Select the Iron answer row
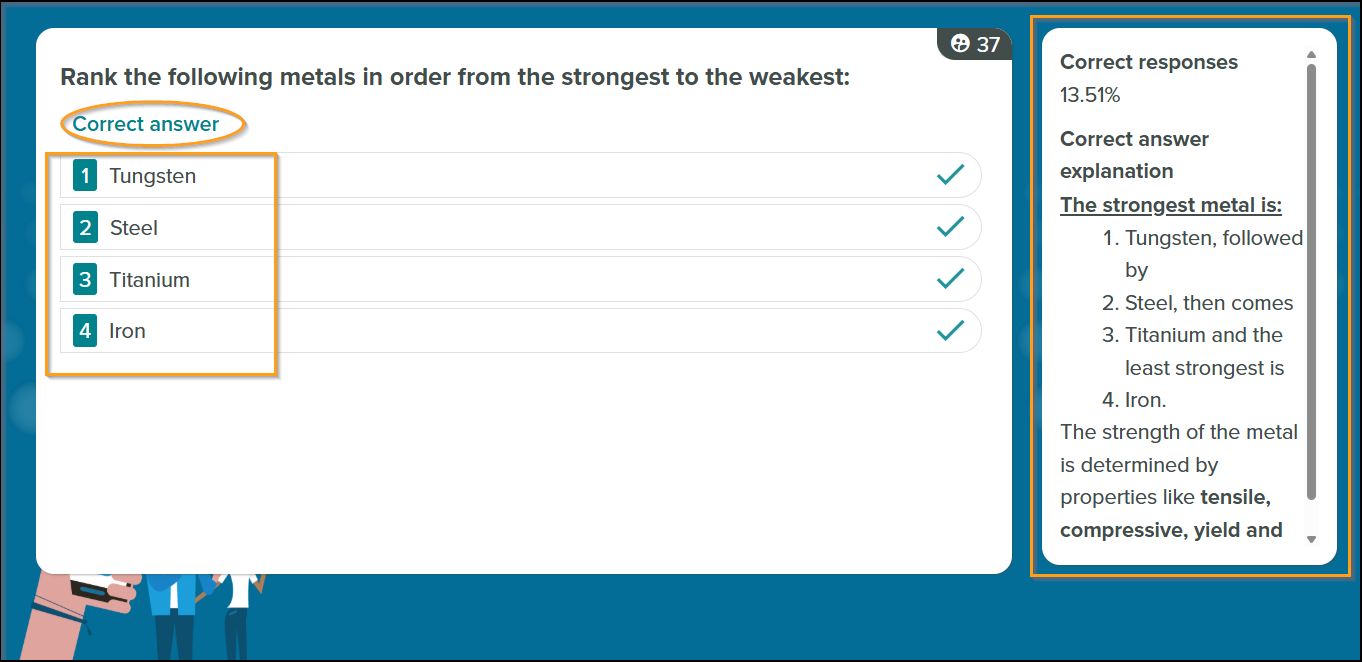 click(x=520, y=331)
